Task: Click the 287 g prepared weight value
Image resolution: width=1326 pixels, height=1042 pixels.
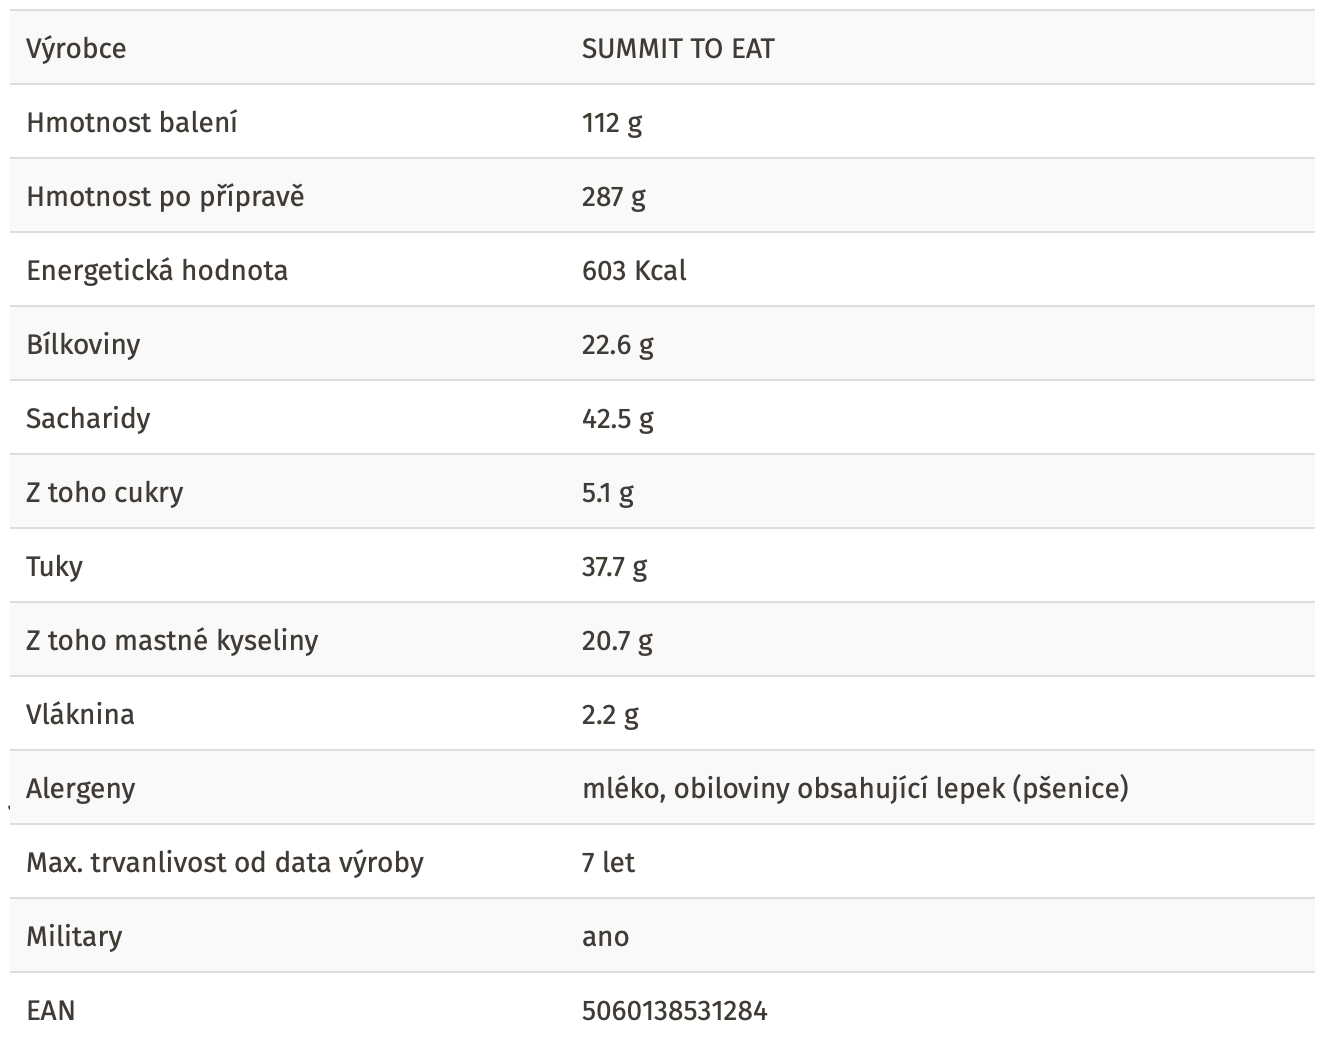Action: point(614,197)
